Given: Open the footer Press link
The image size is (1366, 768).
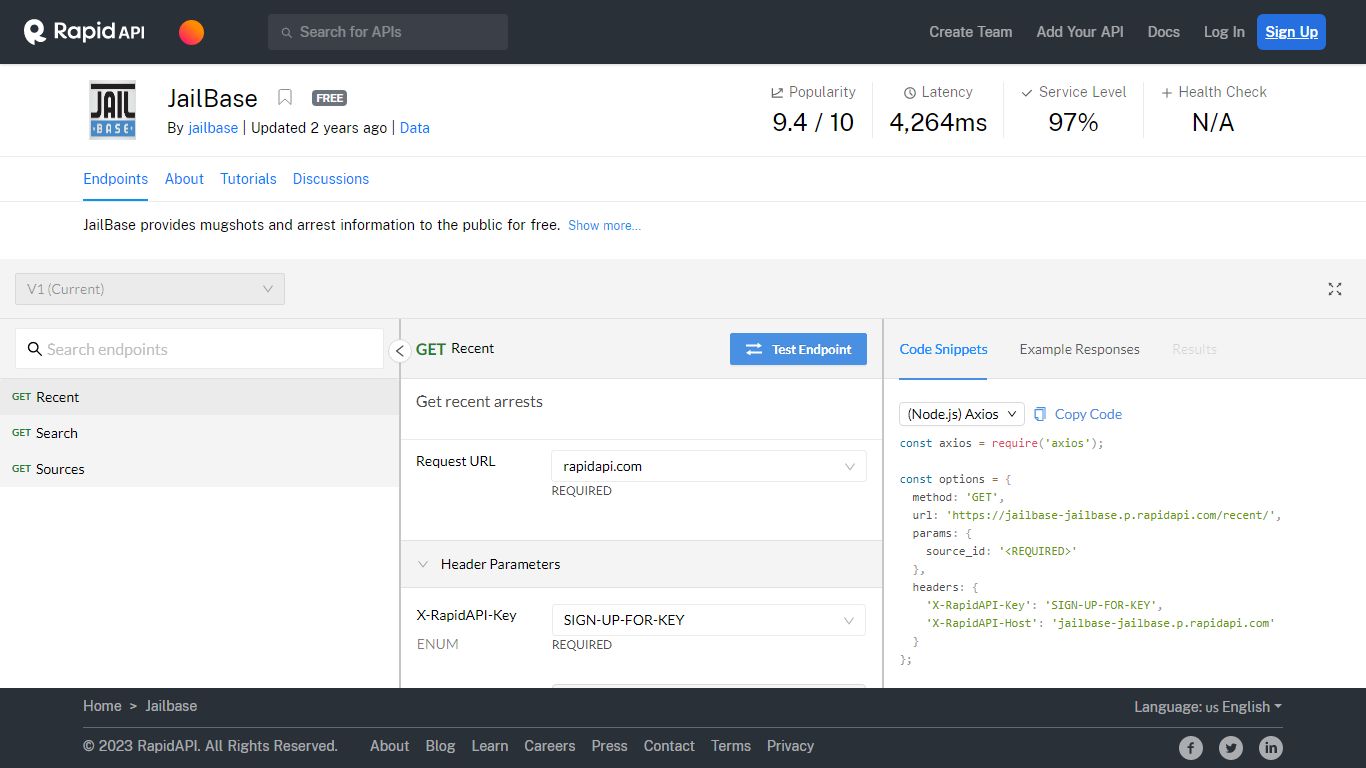Looking at the screenshot, I should click(609, 746).
